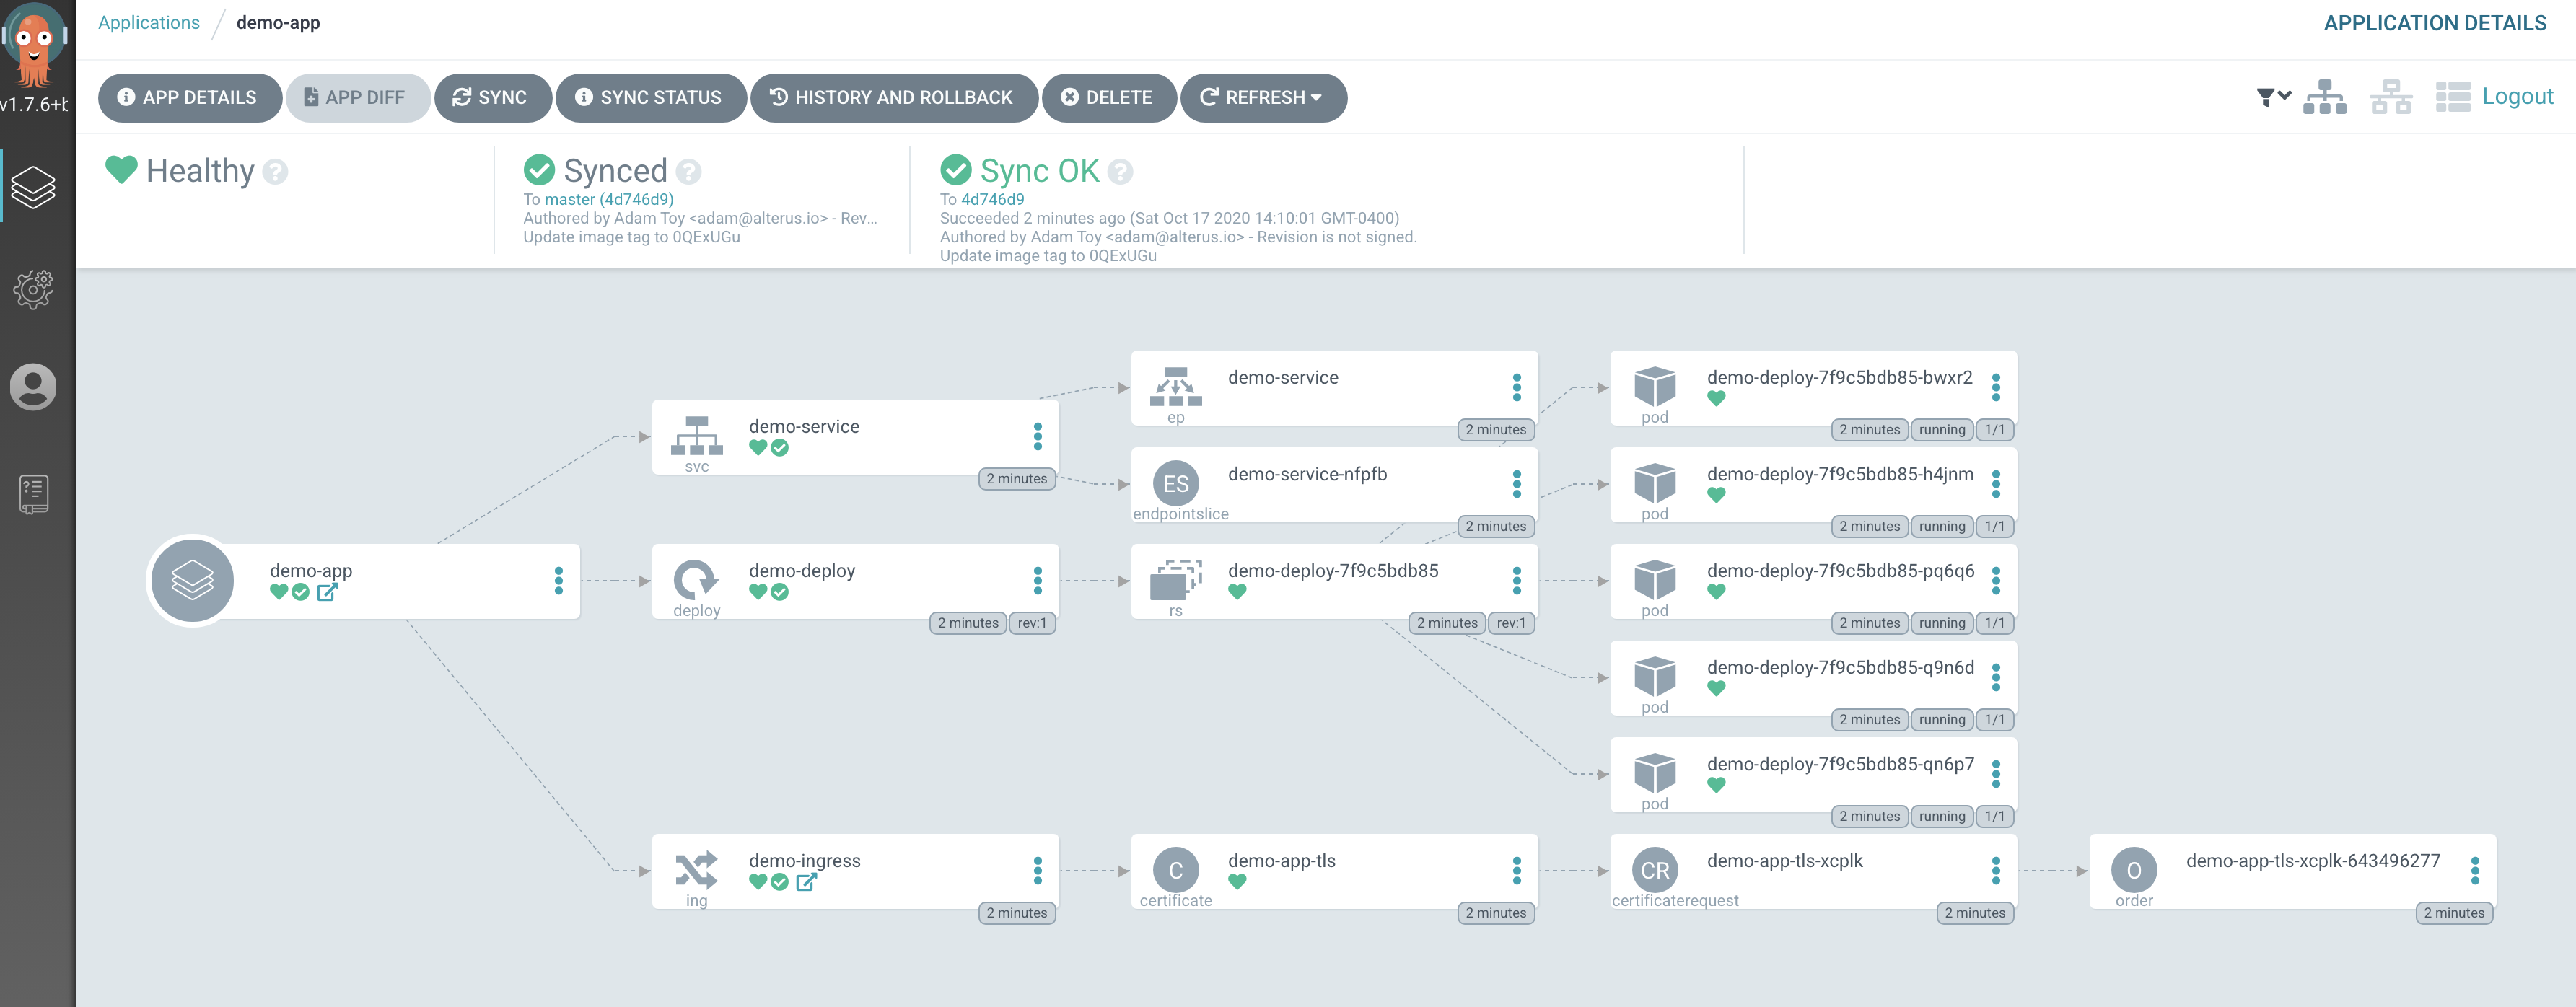Click 2 minutes tag on demo-ingress
Viewport: 2576px width, 1007px height.
(1016, 913)
